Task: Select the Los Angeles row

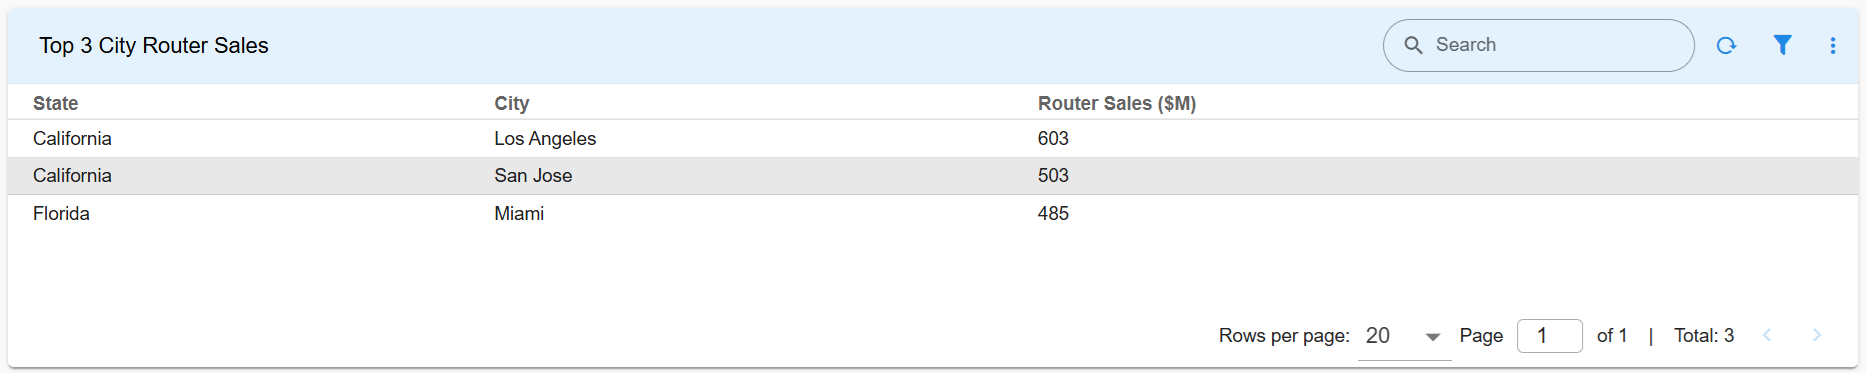Action: point(933,139)
